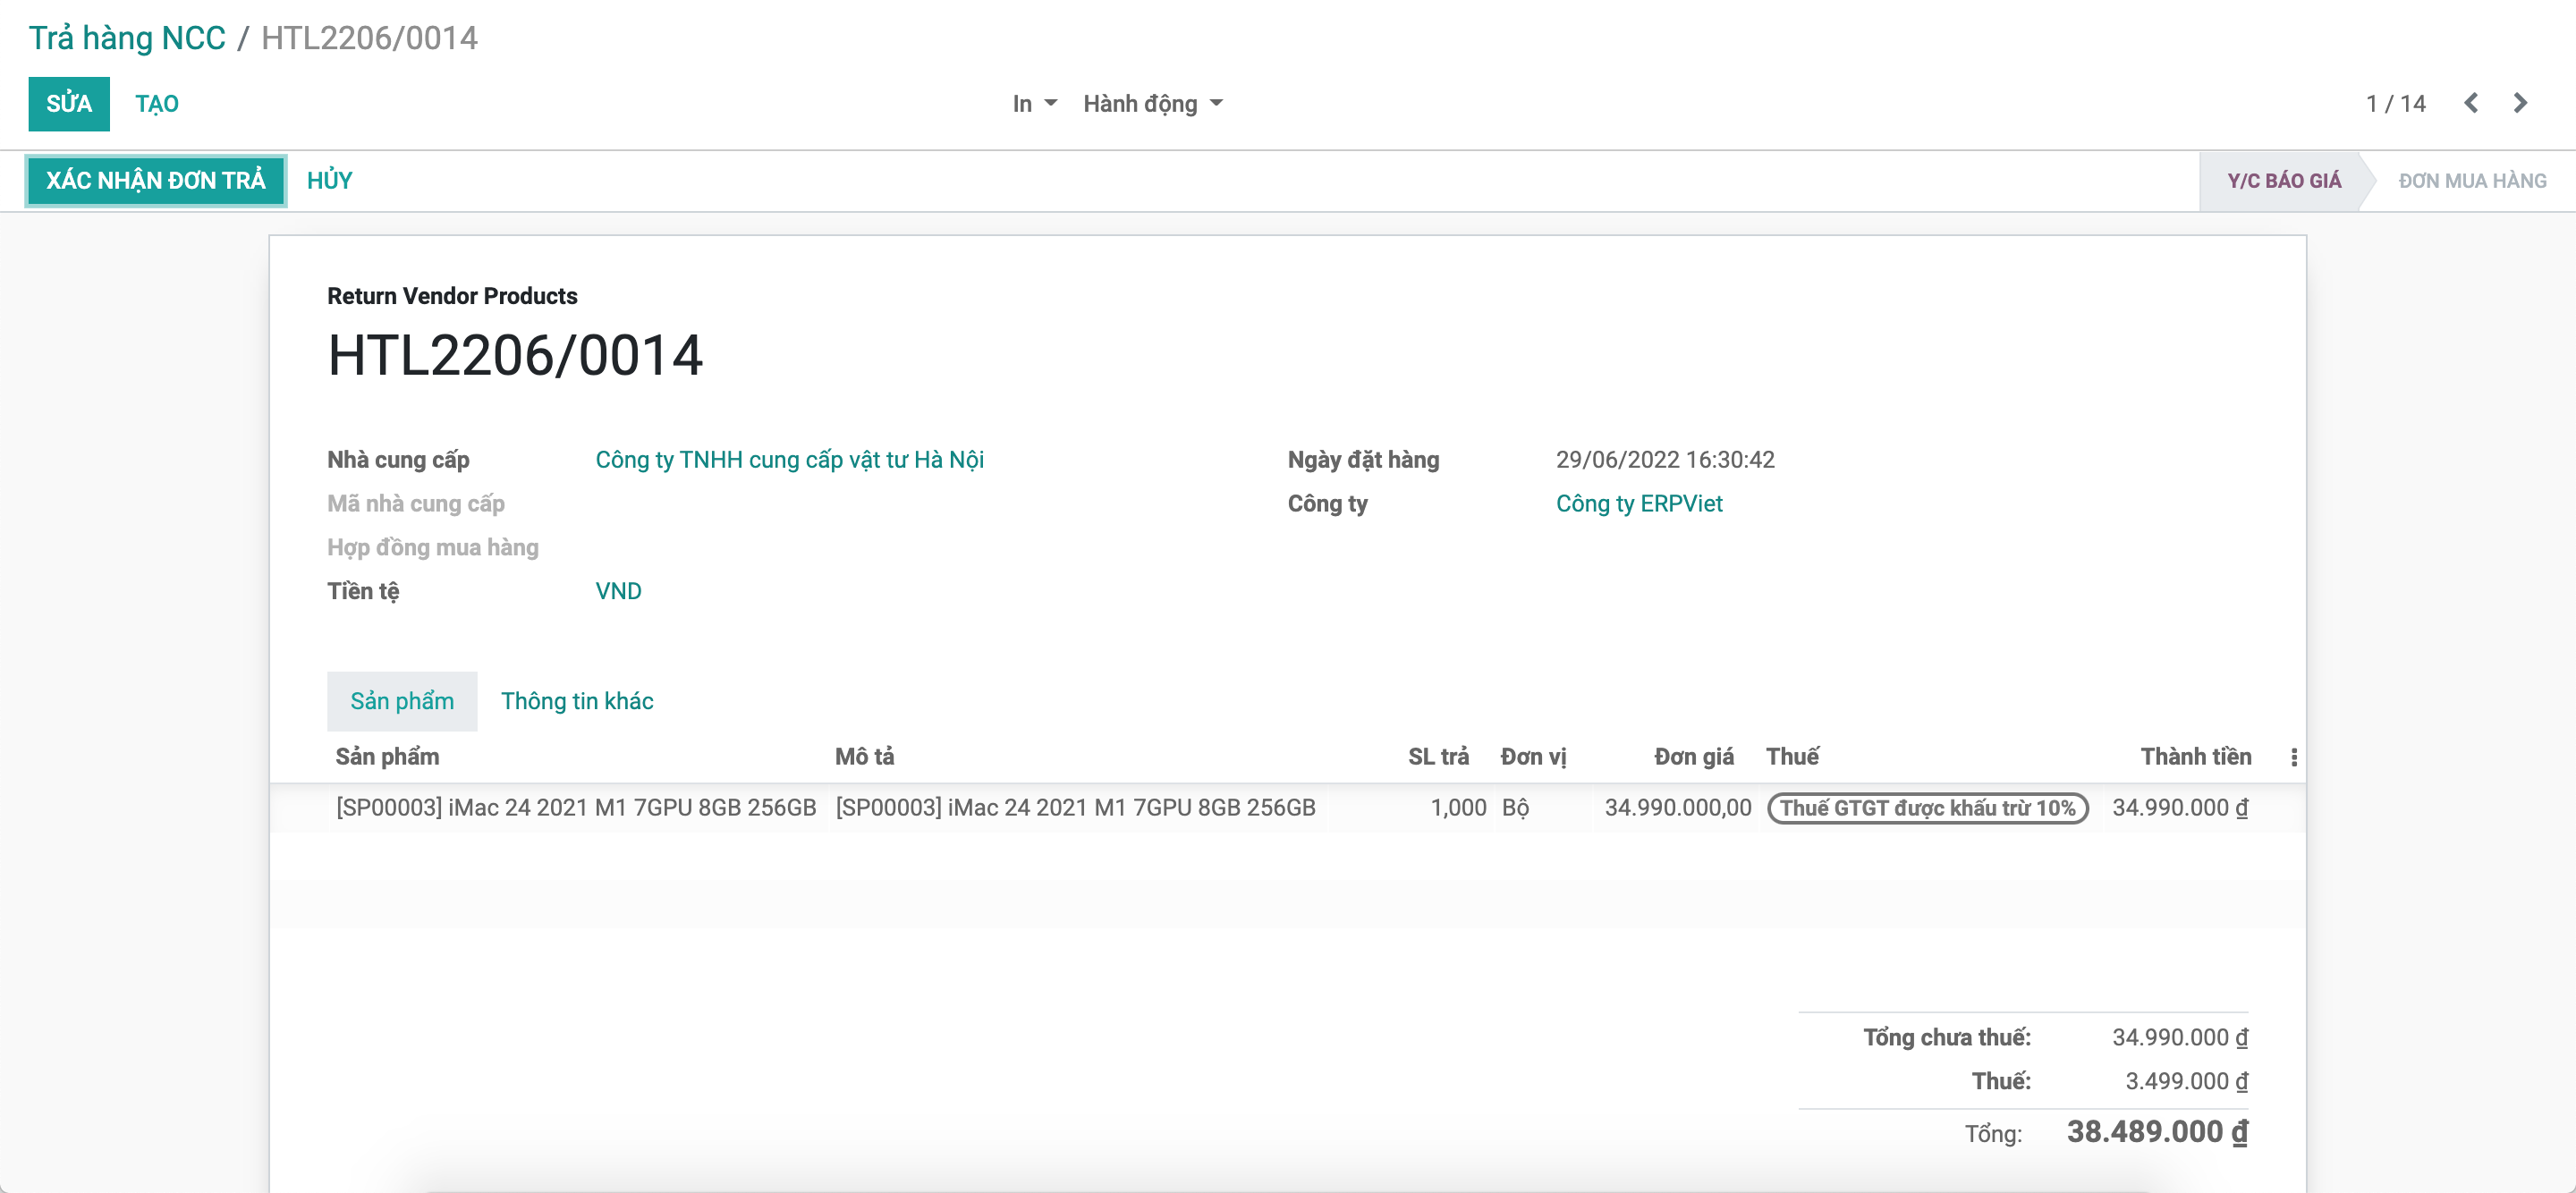Image resolution: width=2576 pixels, height=1193 pixels.
Task: Confirm return with XÁC NHẬN ĐƠN TRẢ
Action: [x=156, y=180]
